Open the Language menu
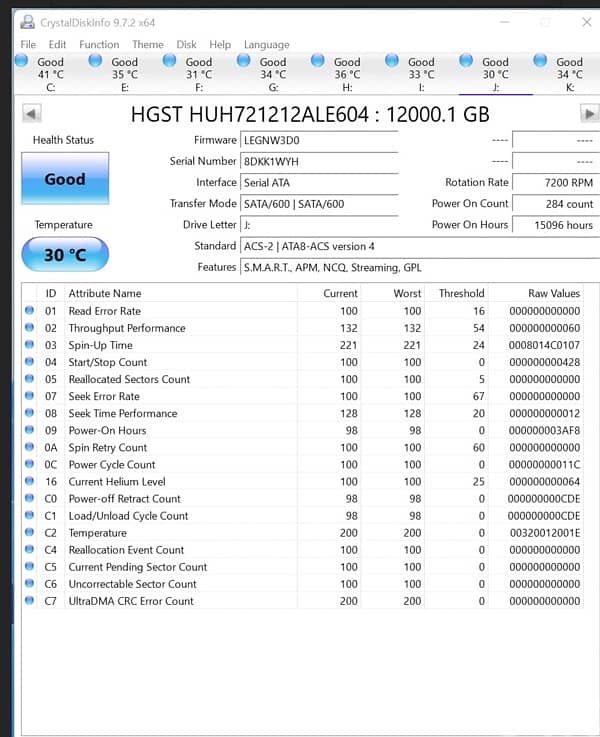The width and height of the screenshot is (600, 737). coord(266,45)
